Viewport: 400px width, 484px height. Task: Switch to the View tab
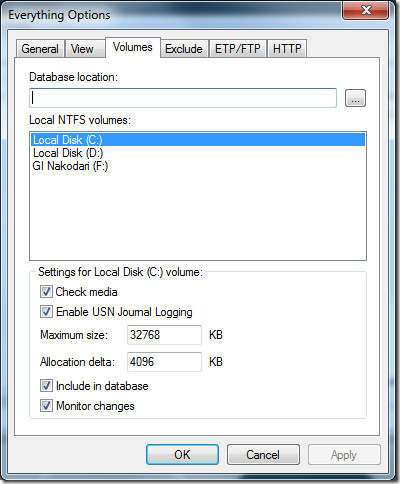point(85,49)
